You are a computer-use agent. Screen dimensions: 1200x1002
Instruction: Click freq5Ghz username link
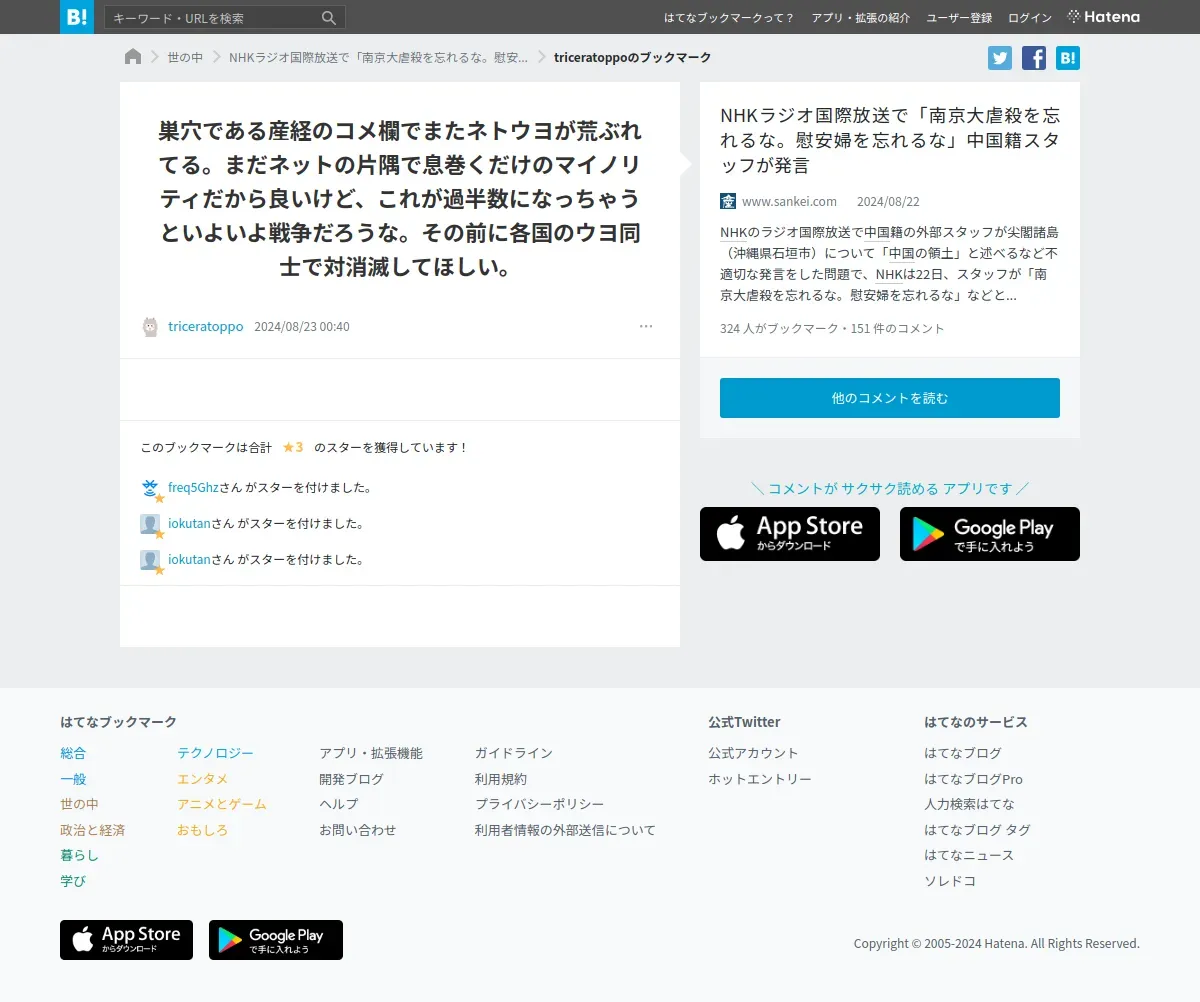coord(193,488)
